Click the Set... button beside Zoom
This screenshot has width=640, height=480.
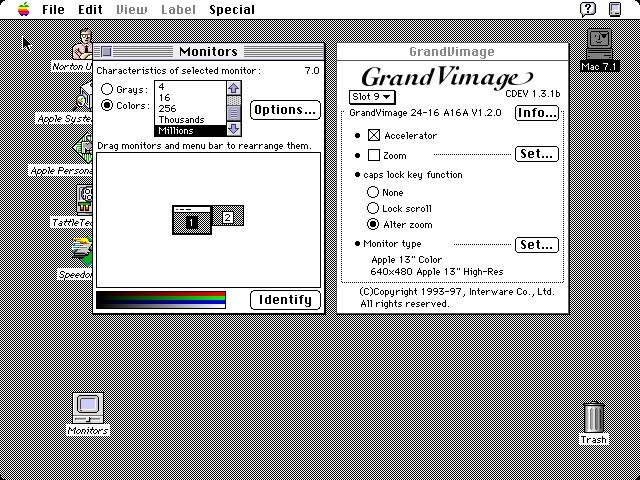pyautogui.click(x=537, y=154)
